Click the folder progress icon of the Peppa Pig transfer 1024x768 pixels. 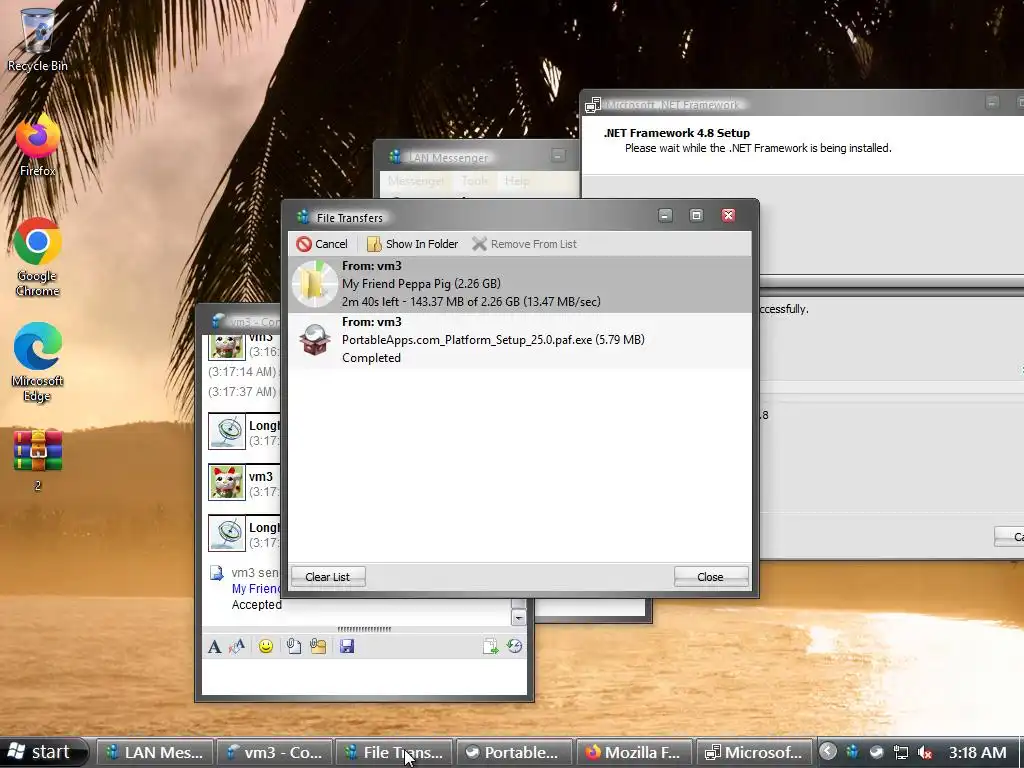click(315, 284)
